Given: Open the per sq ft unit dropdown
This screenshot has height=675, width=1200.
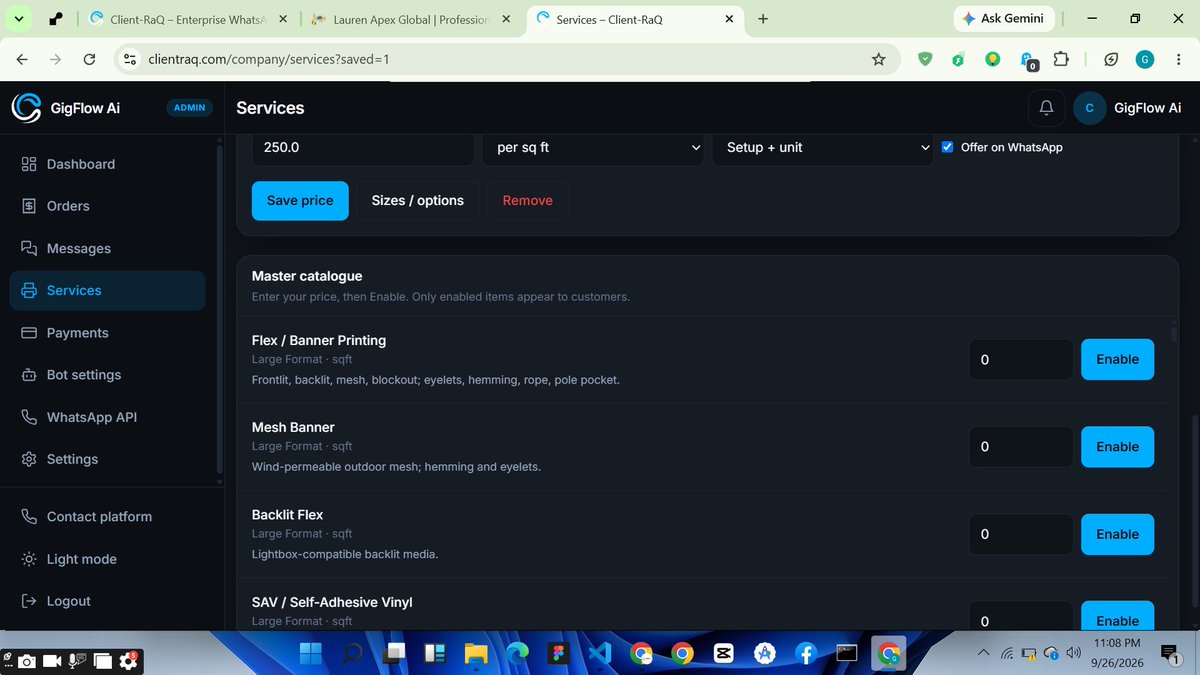Looking at the screenshot, I should [x=593, y=147].
